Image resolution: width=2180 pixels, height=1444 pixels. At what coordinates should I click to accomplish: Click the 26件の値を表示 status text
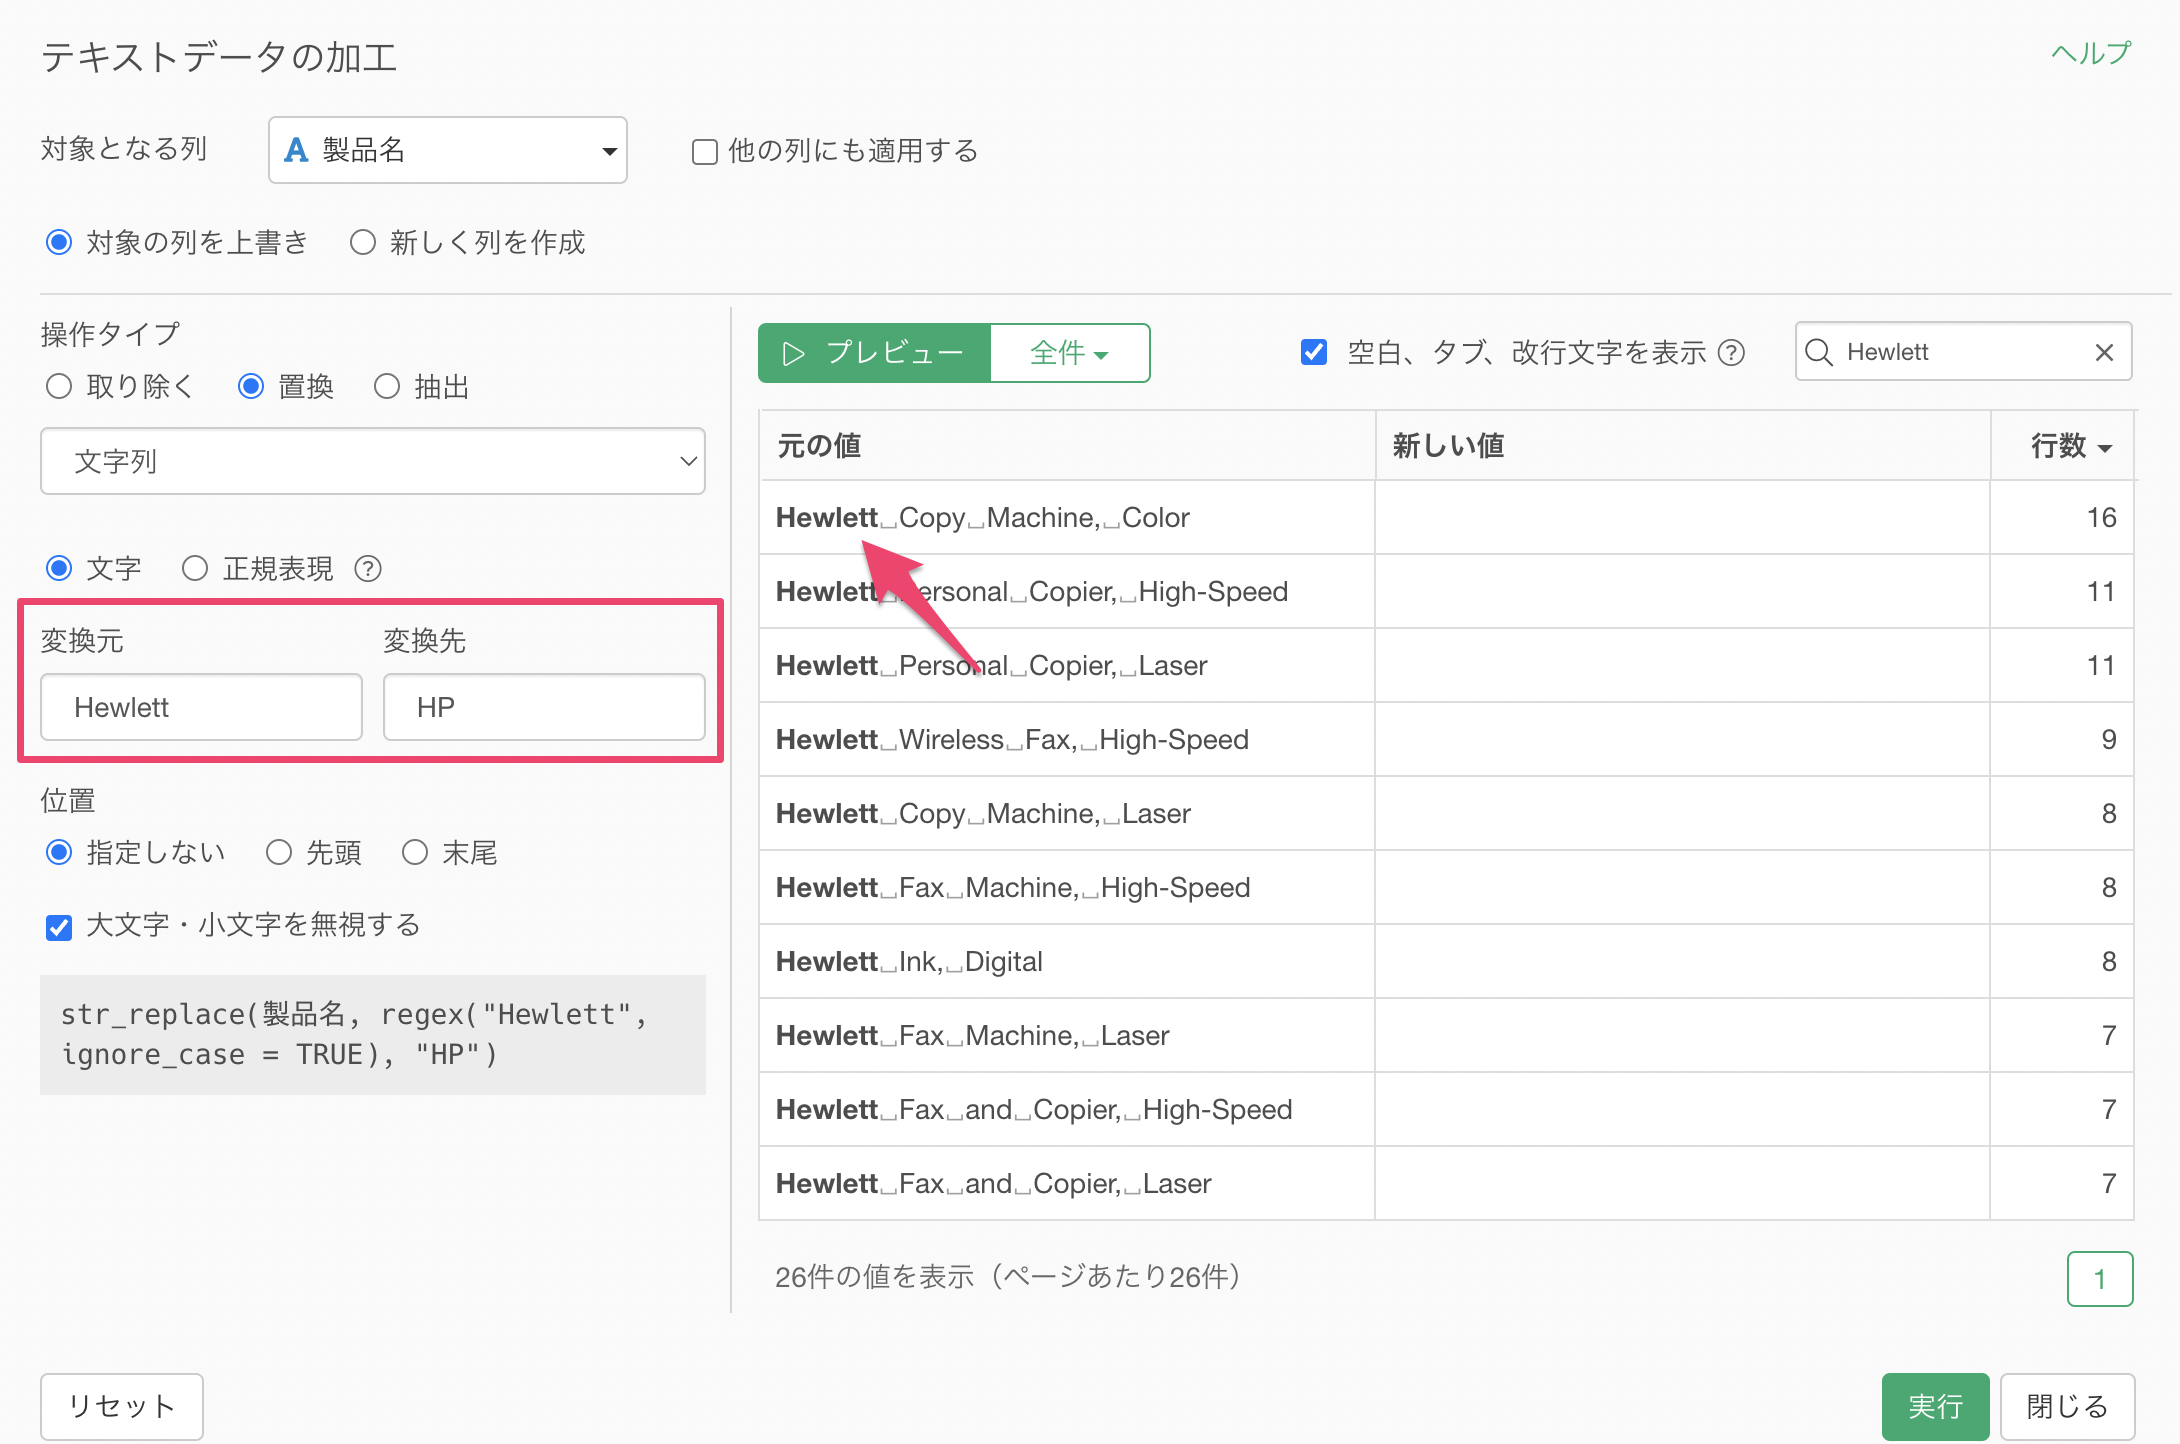pos(1008,1277)
